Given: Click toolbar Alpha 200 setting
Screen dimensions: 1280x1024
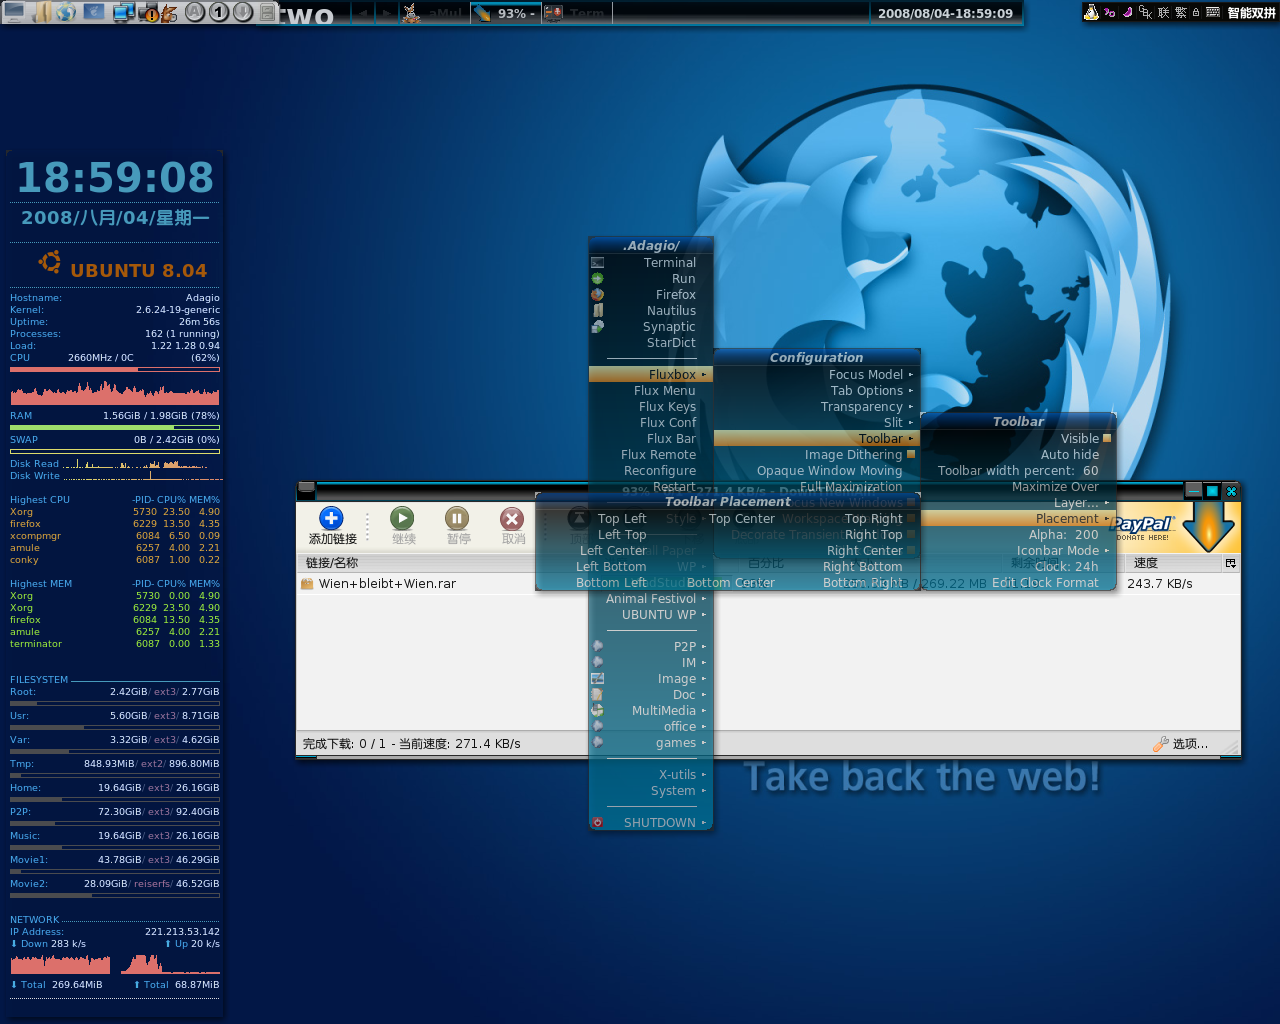Looking at the screenshot, I should pos(1018,534).
